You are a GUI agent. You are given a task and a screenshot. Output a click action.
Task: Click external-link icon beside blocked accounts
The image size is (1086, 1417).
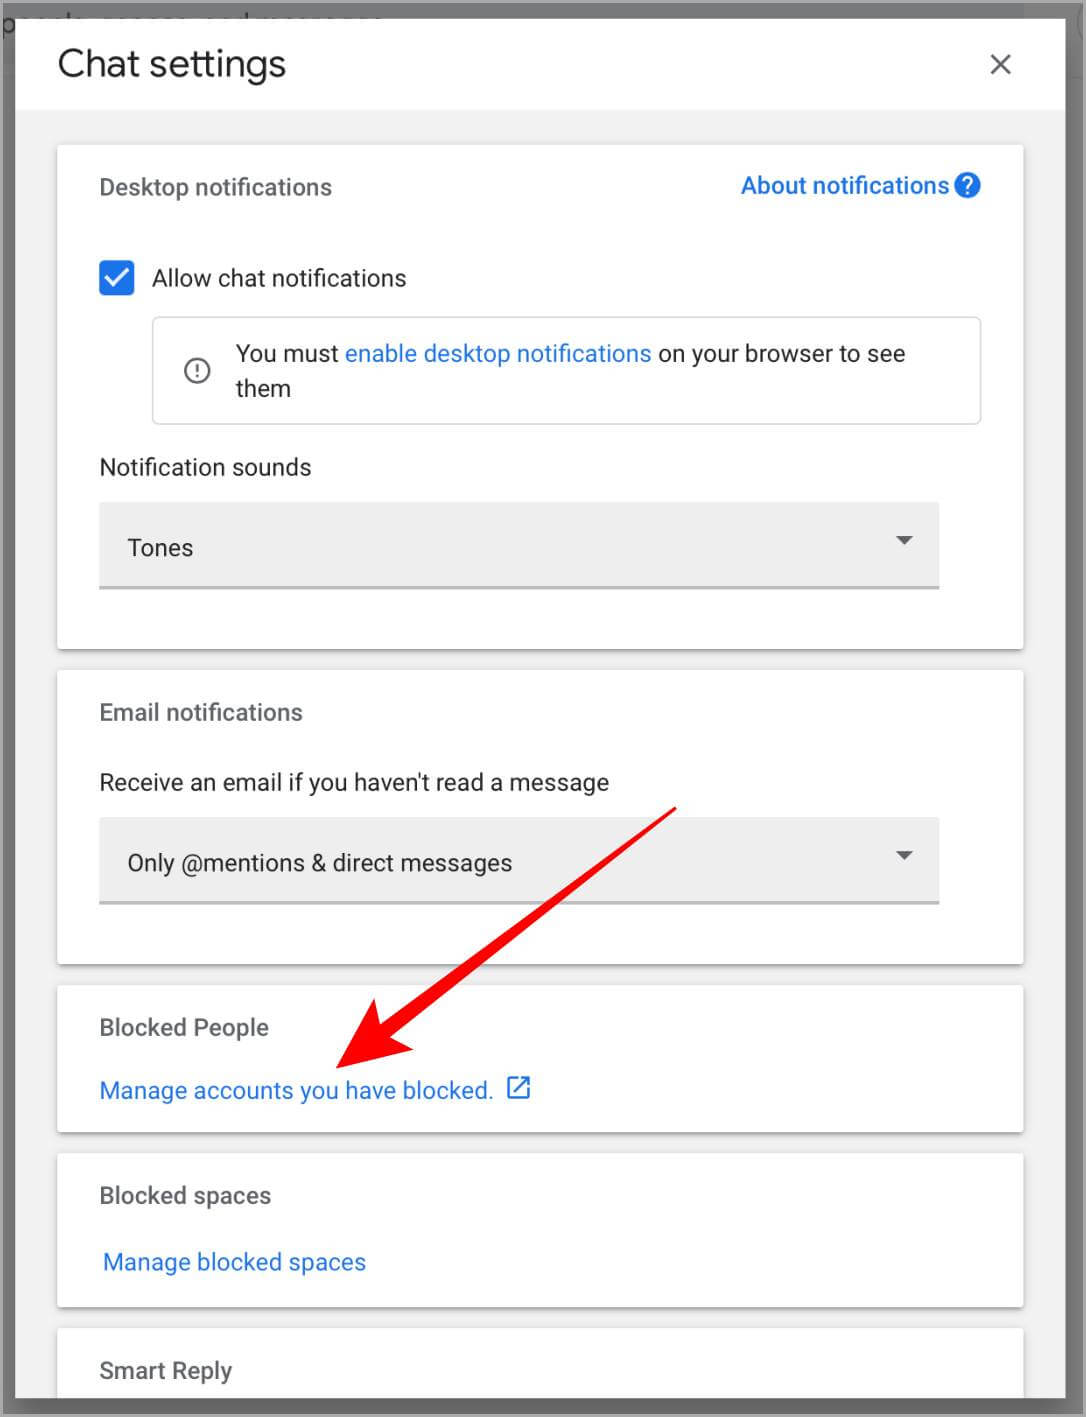point(518,1088)
